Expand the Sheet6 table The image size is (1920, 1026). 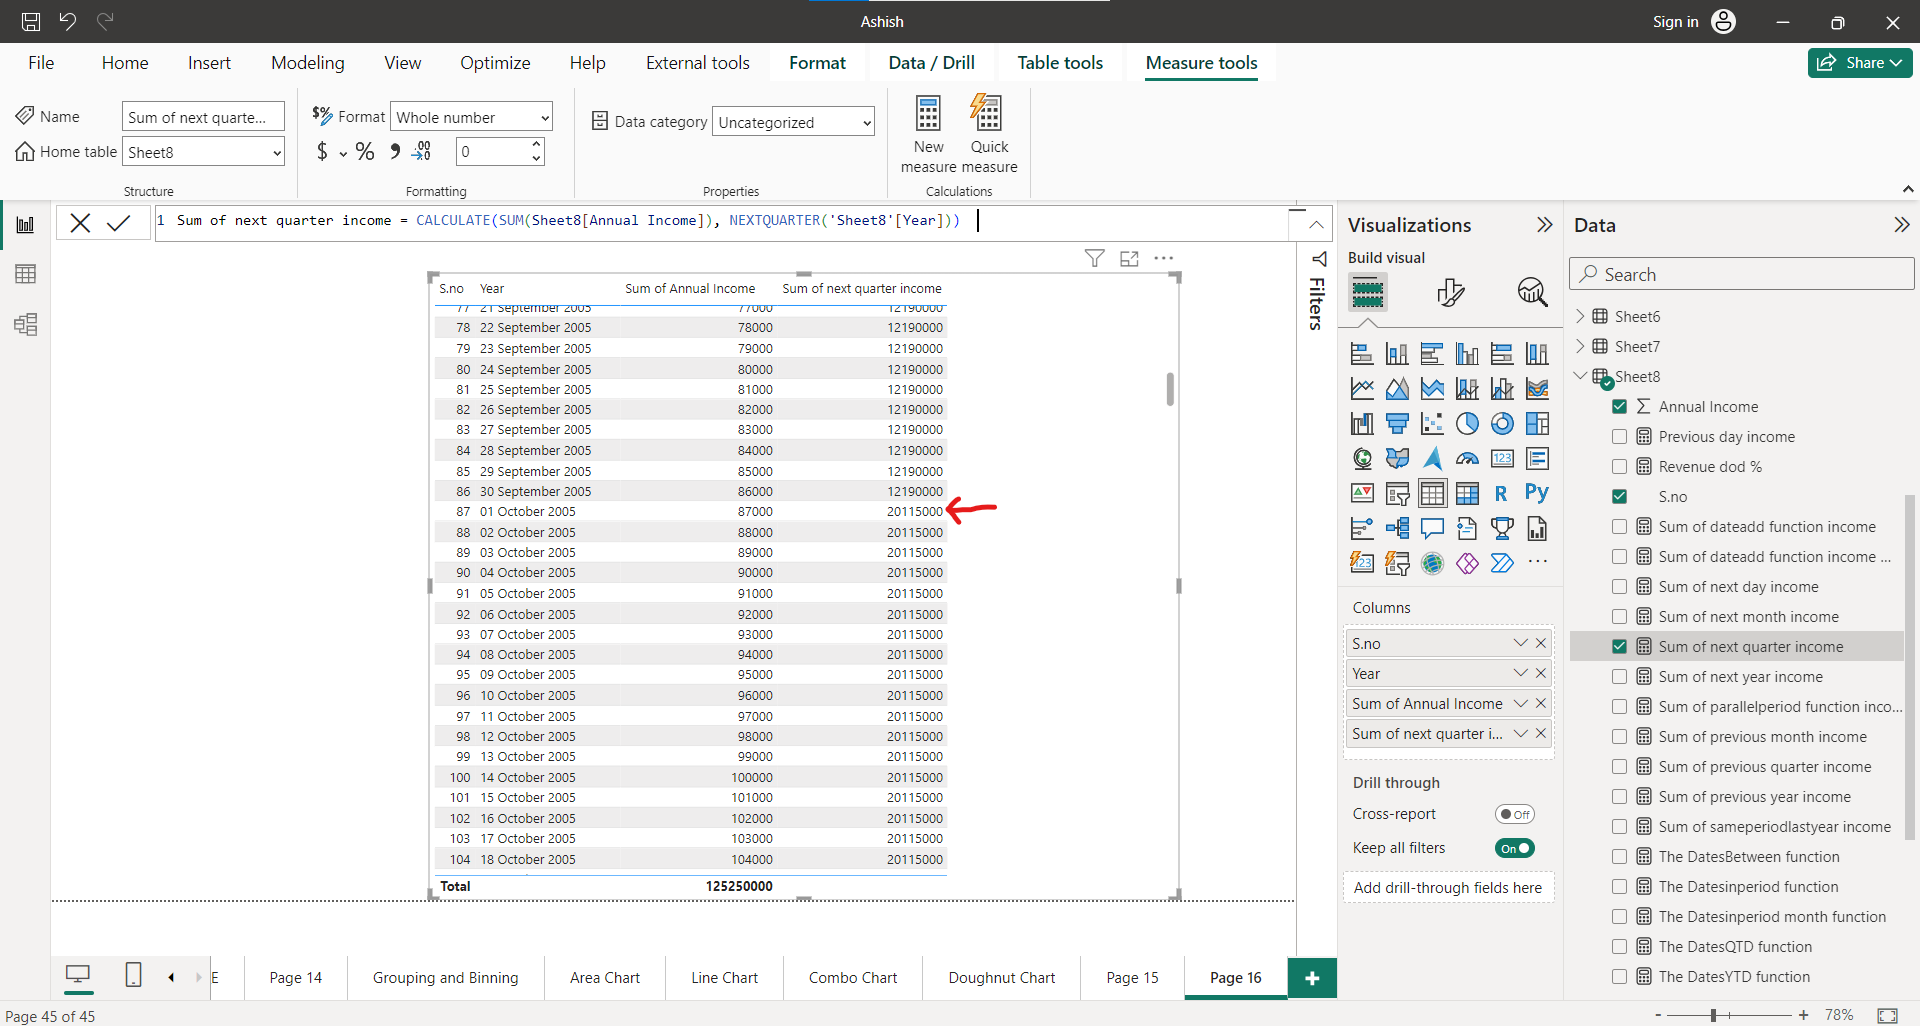point(1580,316)
